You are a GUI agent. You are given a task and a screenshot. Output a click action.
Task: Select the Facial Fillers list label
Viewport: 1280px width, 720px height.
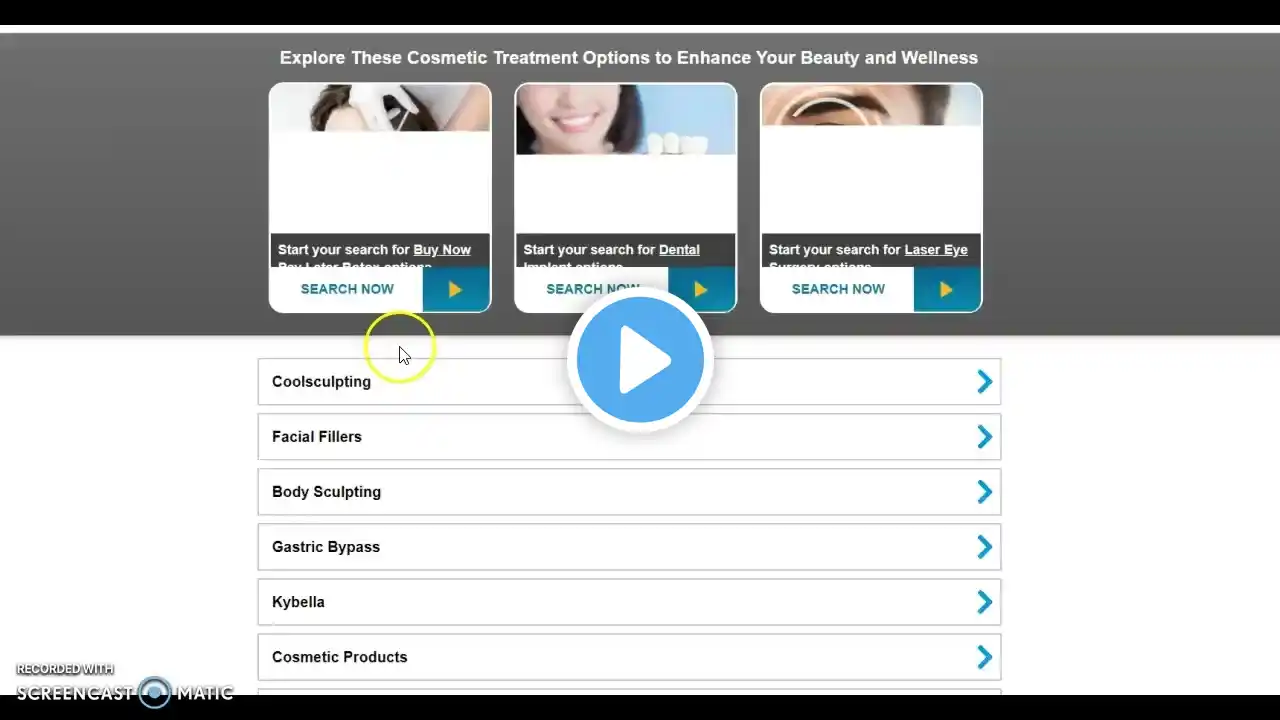[317, 437]
